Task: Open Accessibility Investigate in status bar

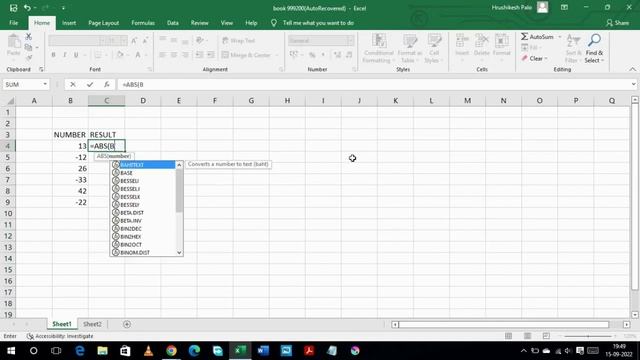Action: point(60,336)
